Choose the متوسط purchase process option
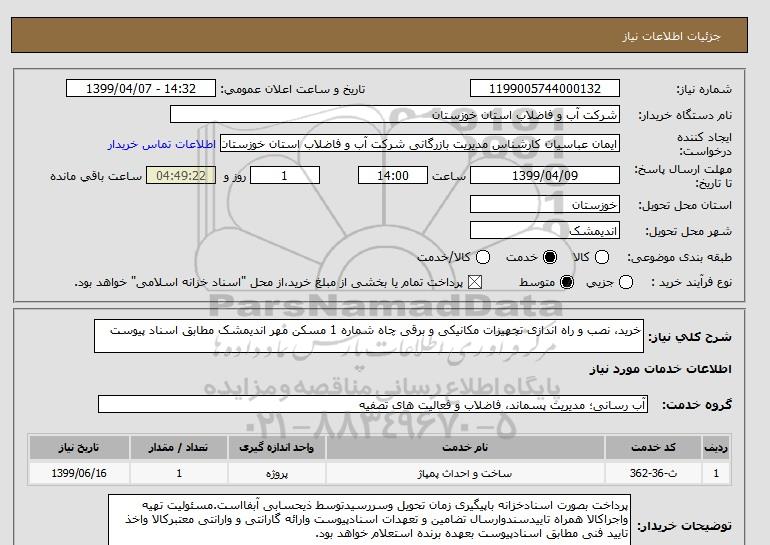The height and width of the screenshot is (545, 770). [x=567, y=282]
